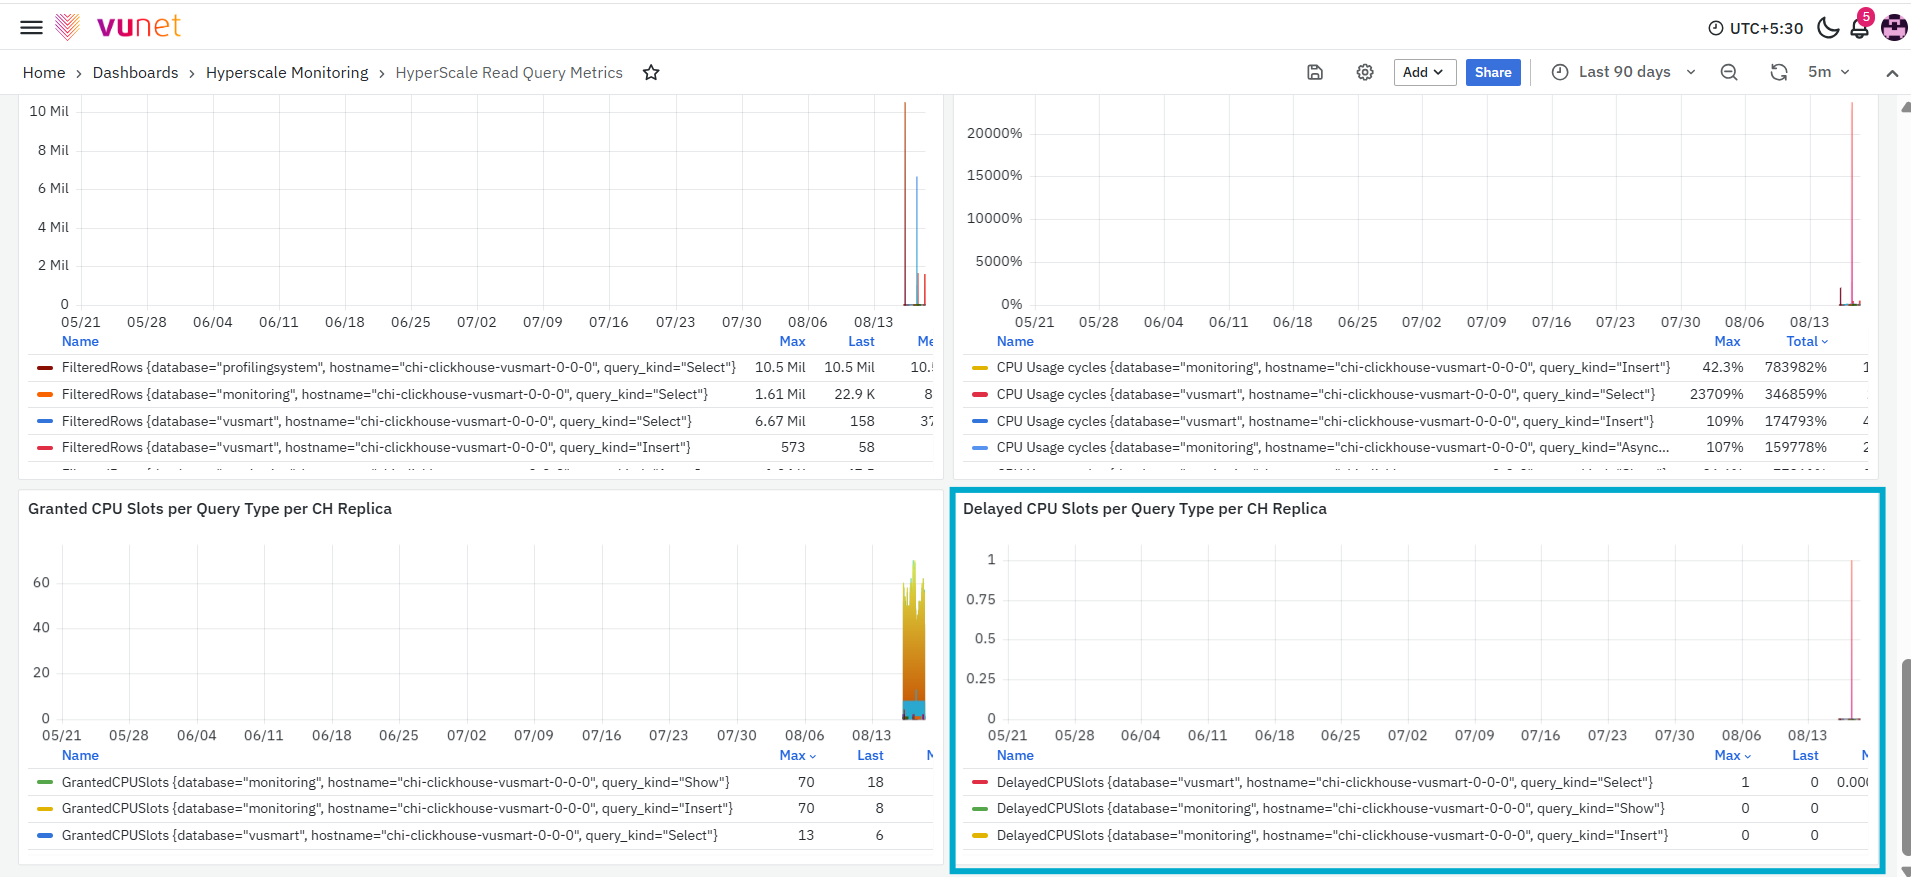The height and width of the screenshot is (877, 1911).
Task: Open dashboard settings gear
Action: click(1365, 72)
